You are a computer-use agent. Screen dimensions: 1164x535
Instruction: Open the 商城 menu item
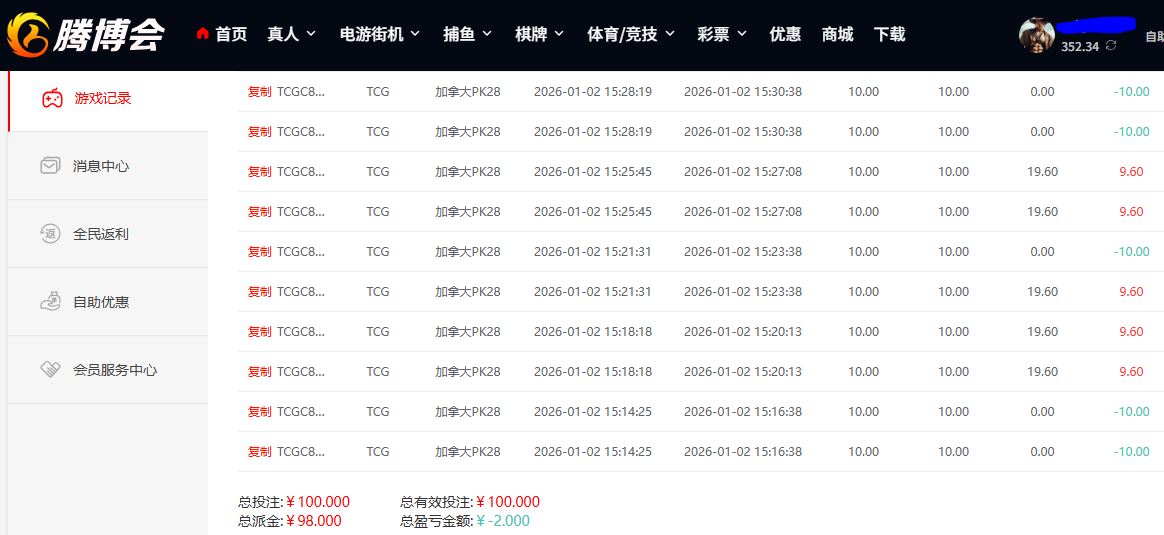[x=837, y=34]
